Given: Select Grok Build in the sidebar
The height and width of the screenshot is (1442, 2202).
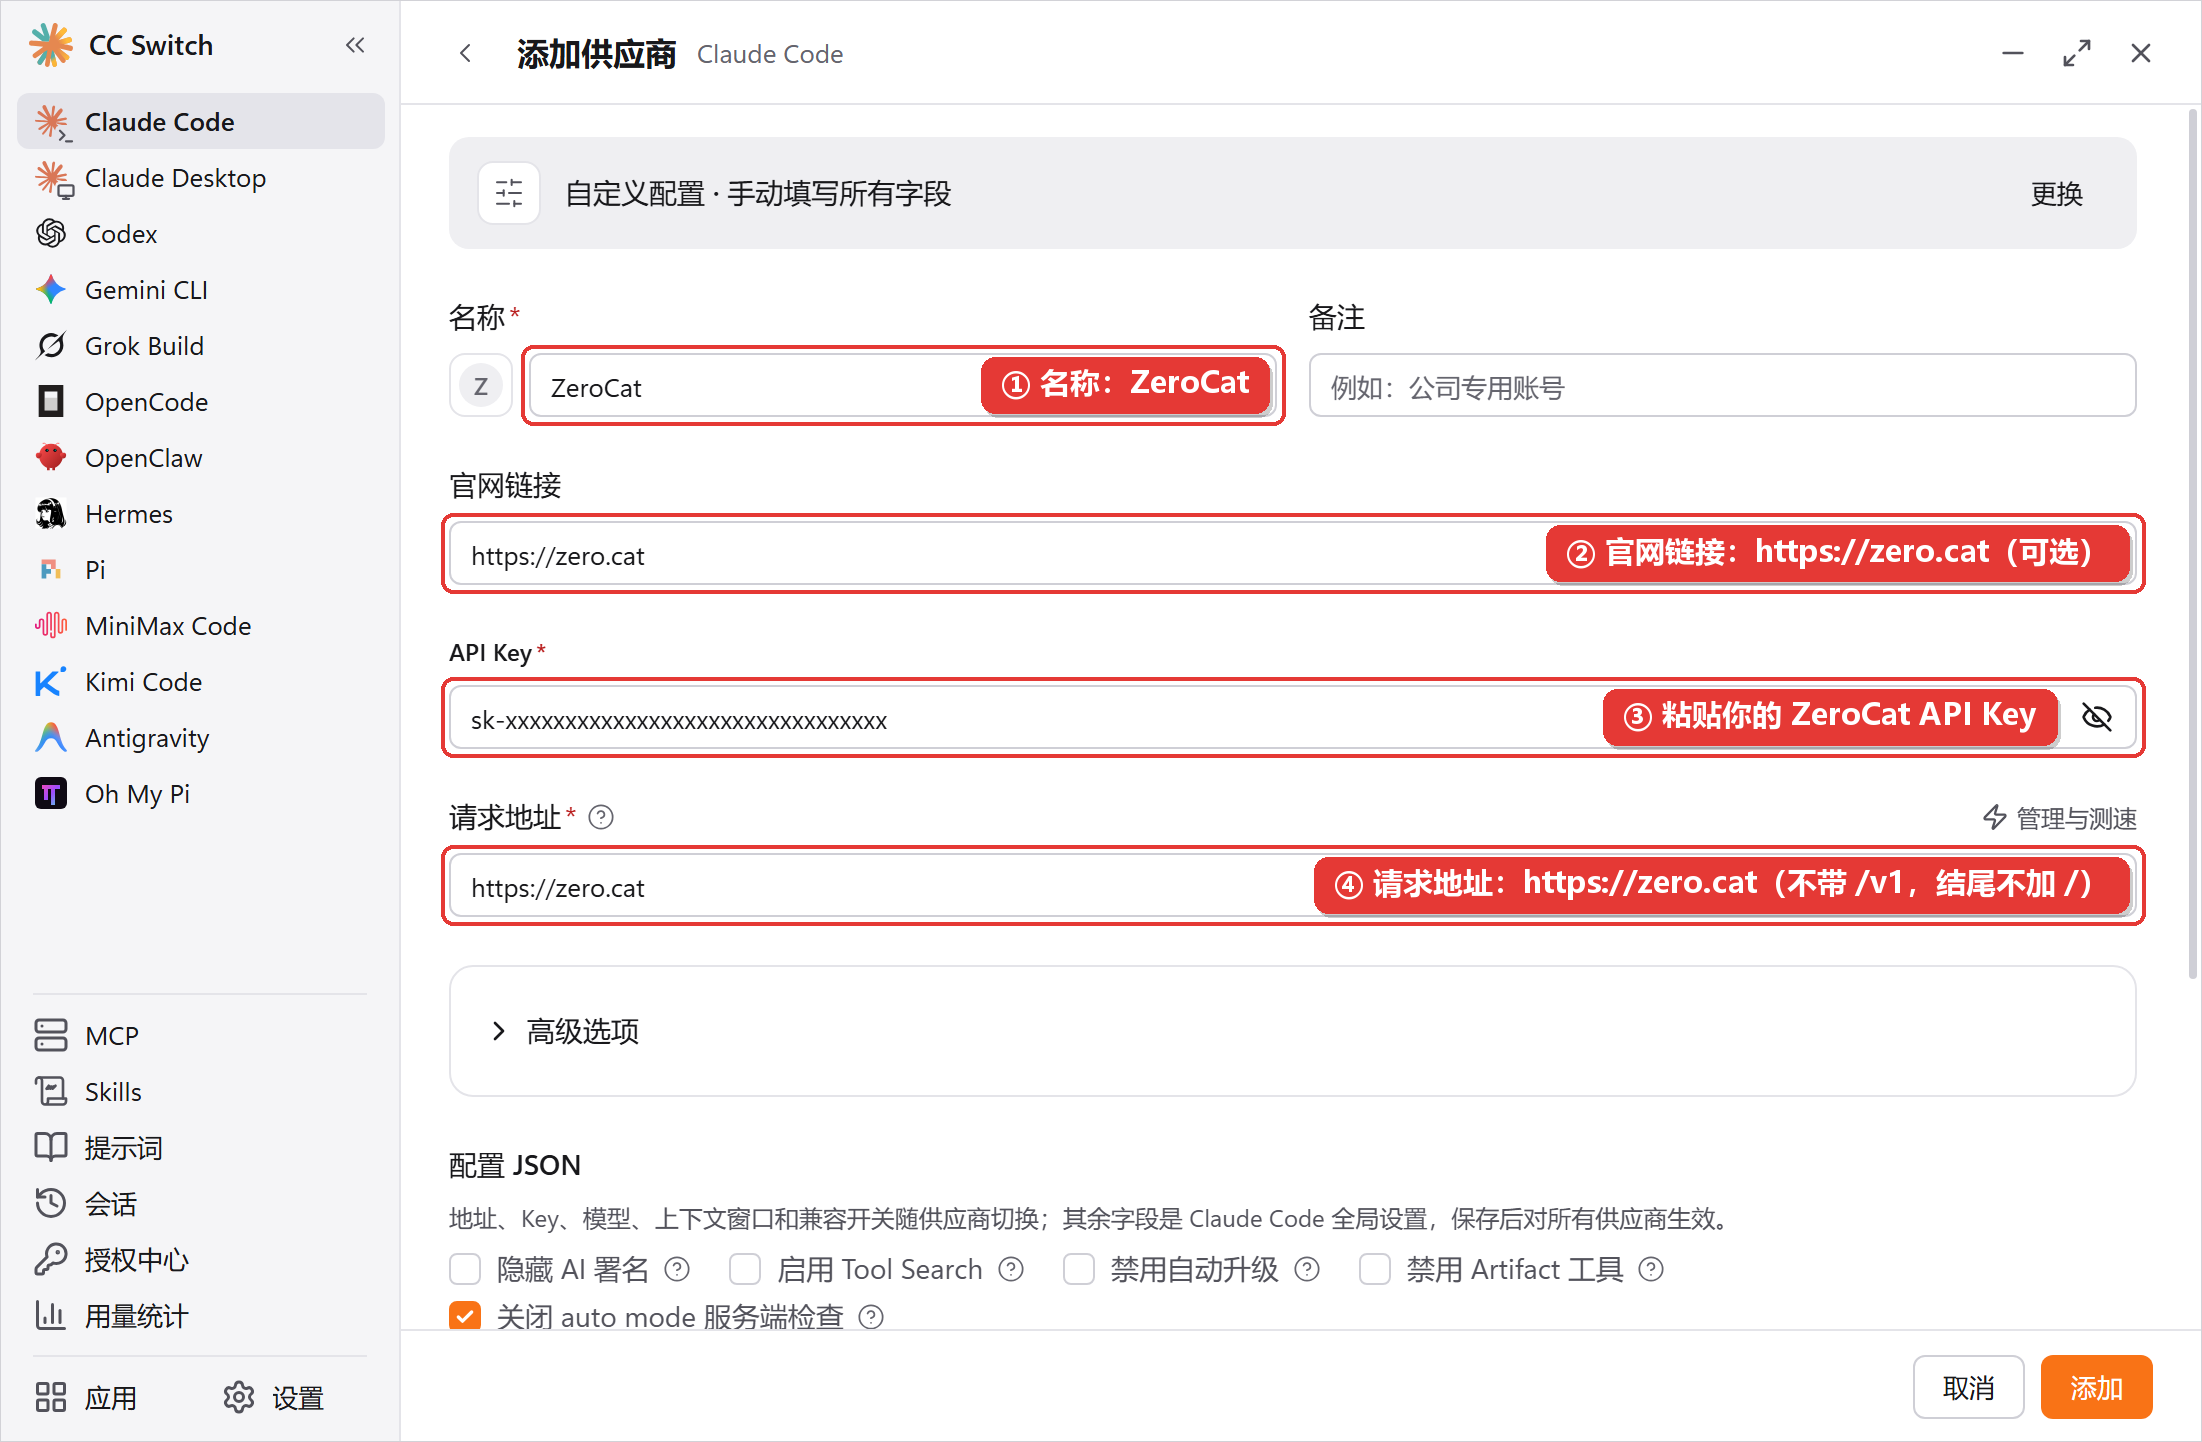Looking at the screenshot, I should (201, 346).
